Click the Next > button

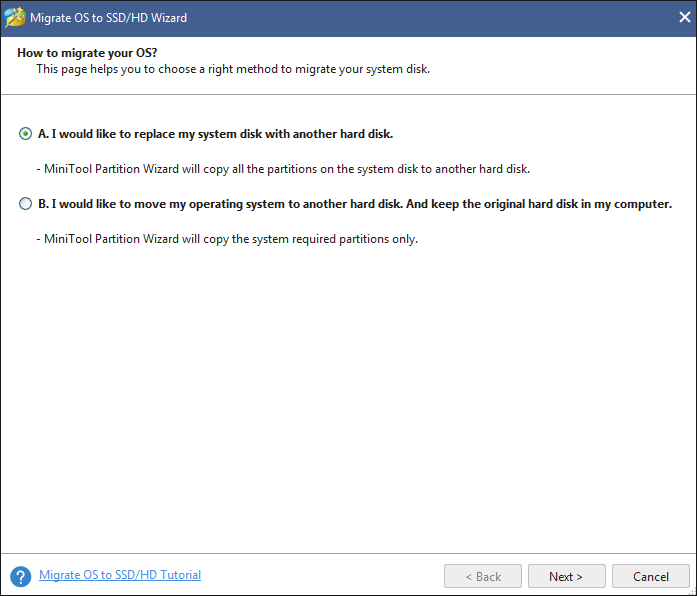pos(566,576)
